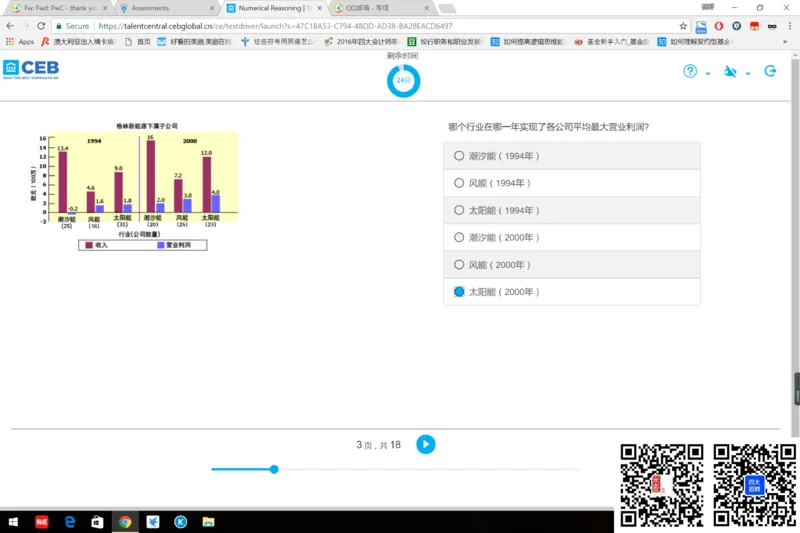Open Microsoft Store from taskbar
This screenshot has width=800, height=533.
(97, 522)
